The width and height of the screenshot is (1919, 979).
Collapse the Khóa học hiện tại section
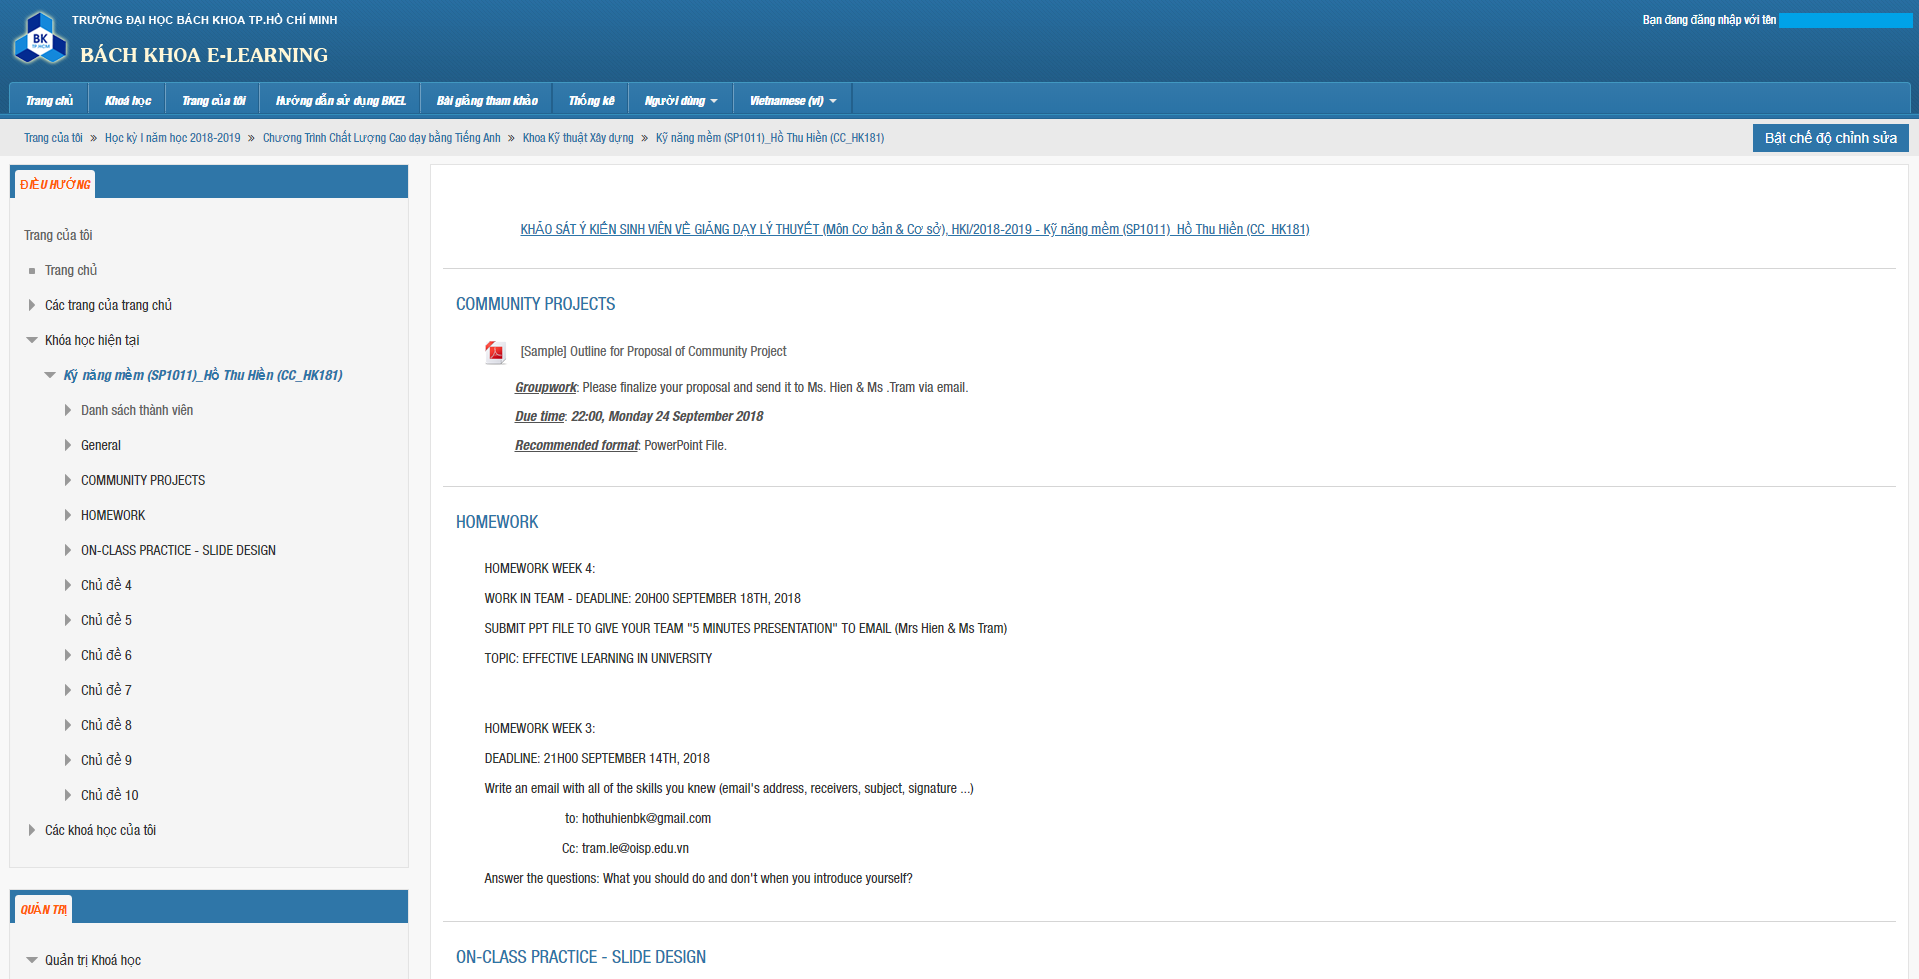[x=32, y=340]
